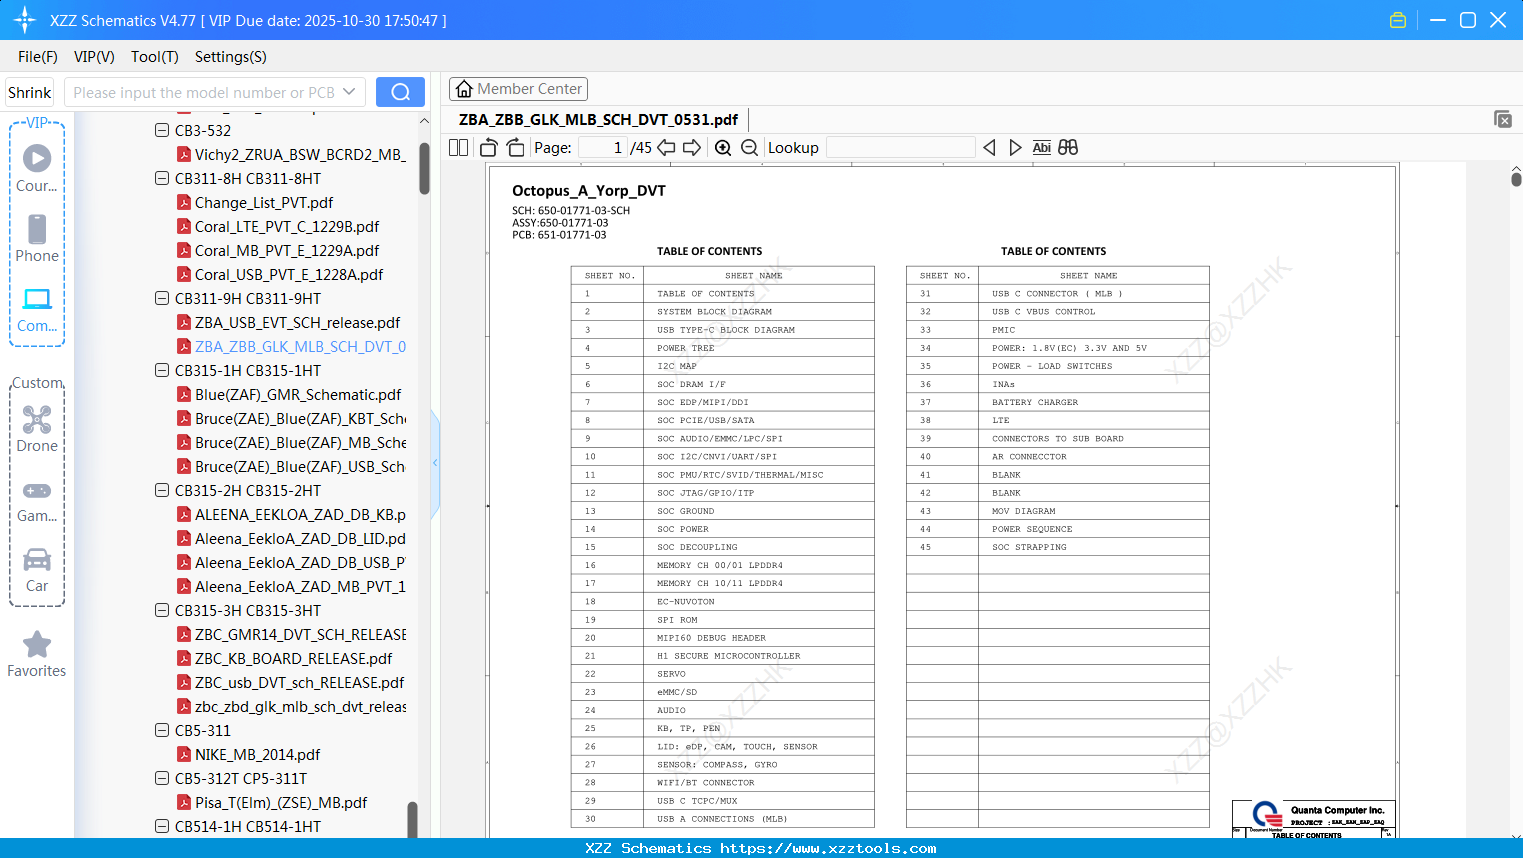
Task: Click the binoculars search icon
Action: click(x=1068, y=147)
